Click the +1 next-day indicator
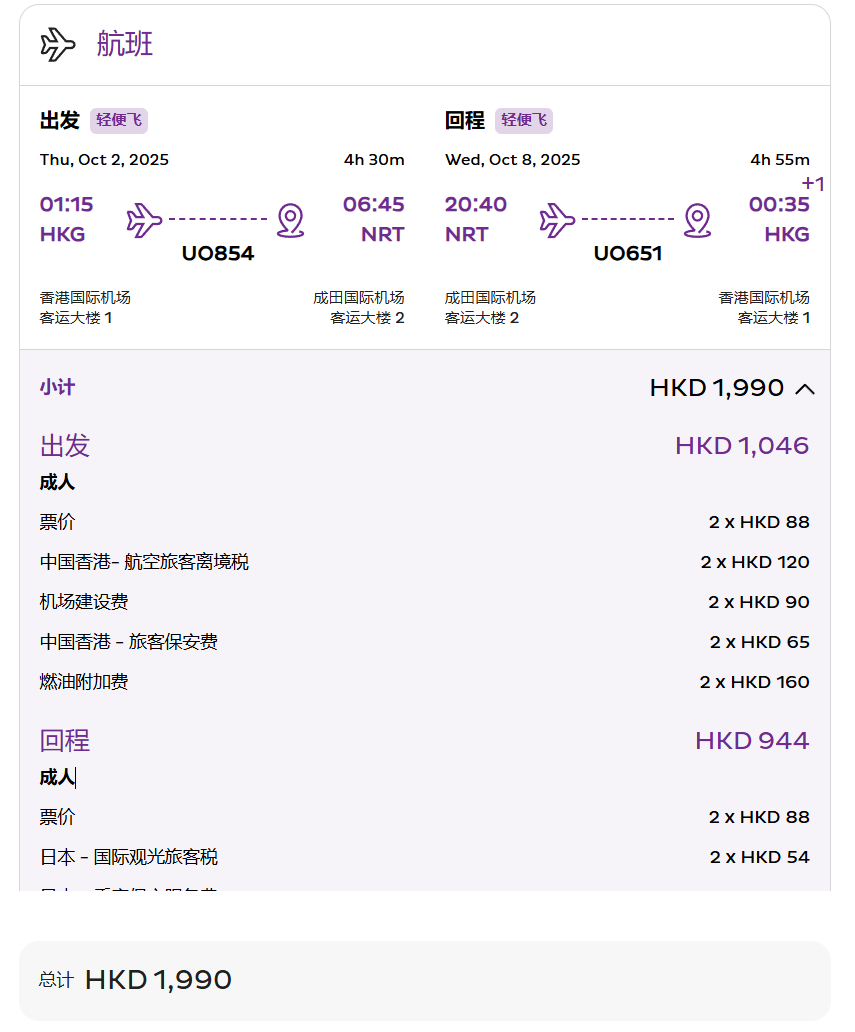 pyautogui.click(x=813, y=184)
